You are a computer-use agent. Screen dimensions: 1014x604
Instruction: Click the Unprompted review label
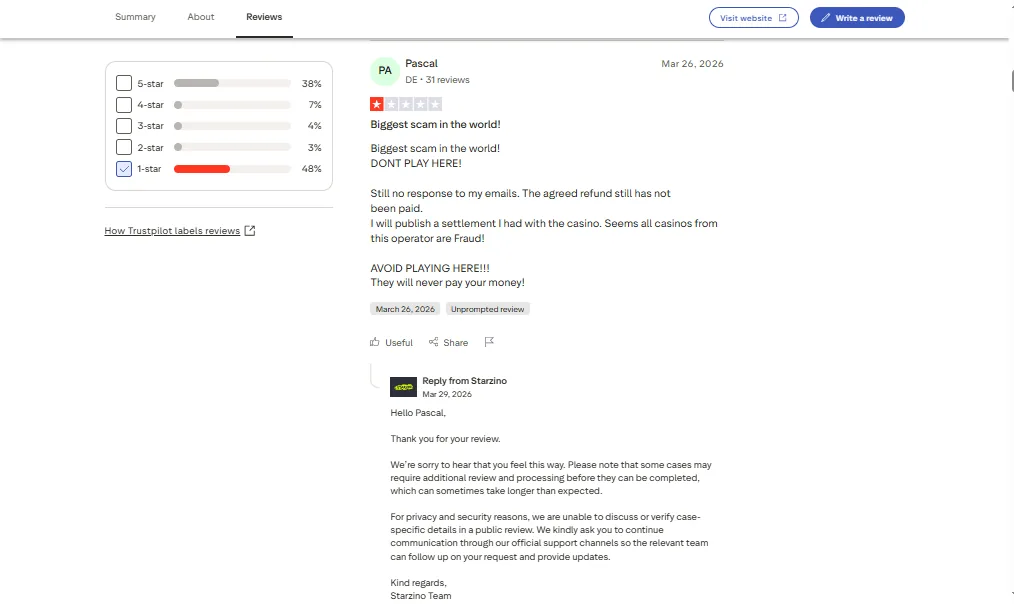point(488,309)
